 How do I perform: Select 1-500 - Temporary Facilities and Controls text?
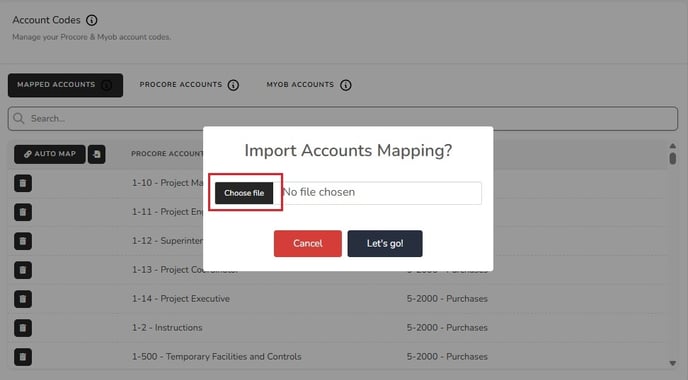pos(217,357)
